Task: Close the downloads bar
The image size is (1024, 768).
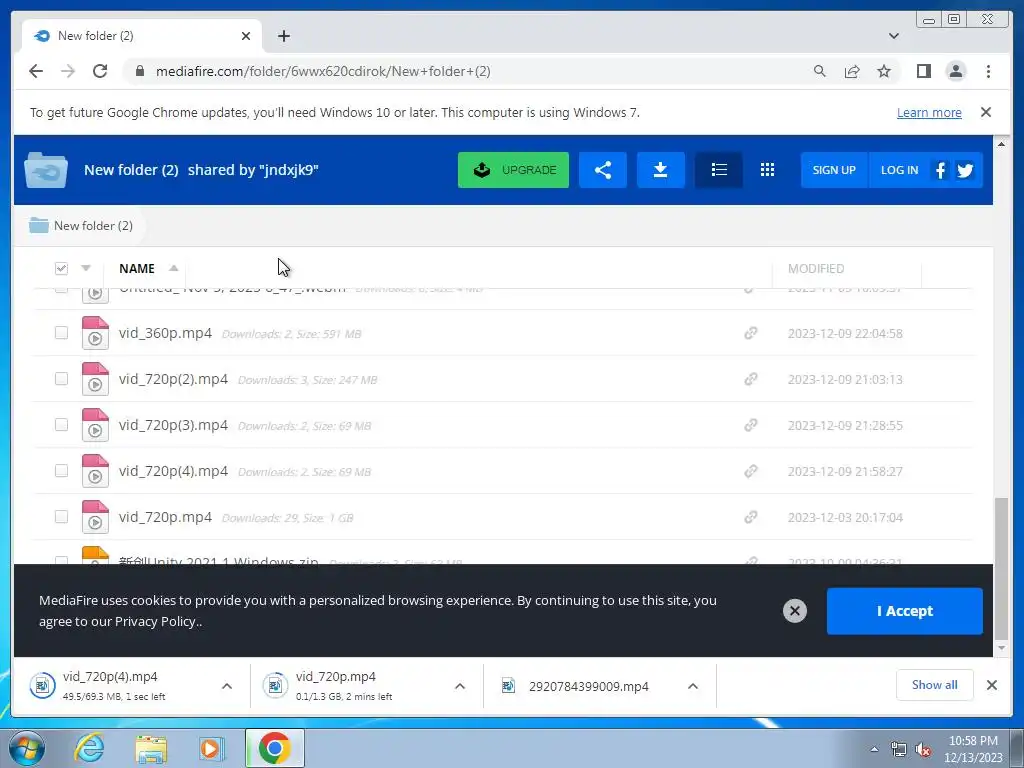Action: point(991,684)
